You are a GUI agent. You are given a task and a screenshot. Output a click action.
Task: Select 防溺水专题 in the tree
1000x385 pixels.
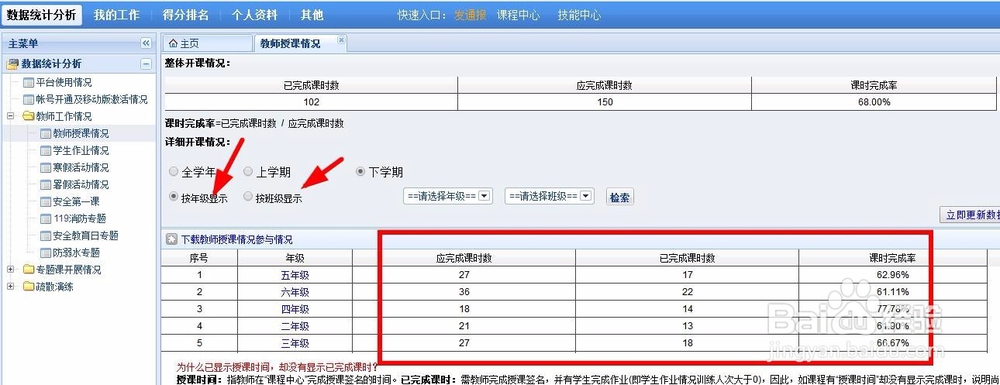point(76,252)
